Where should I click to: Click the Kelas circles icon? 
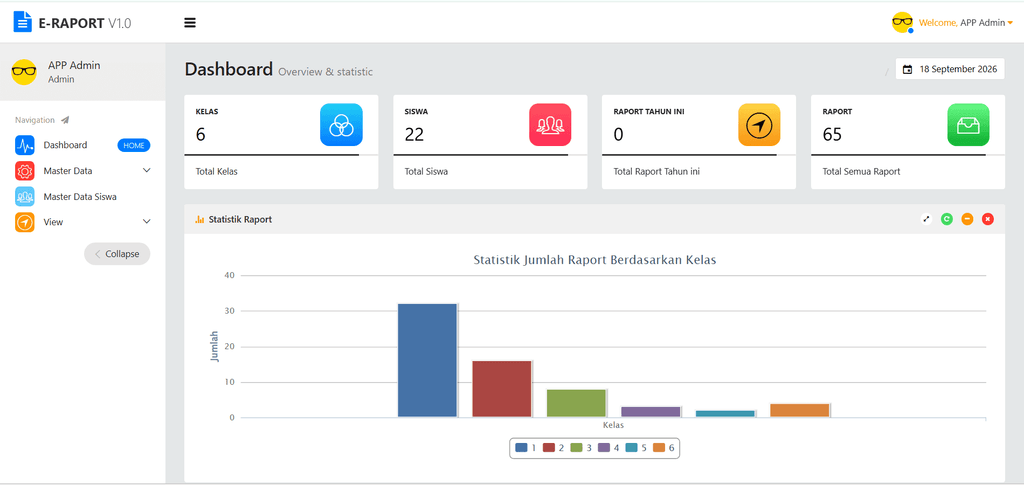pos(341,125)
